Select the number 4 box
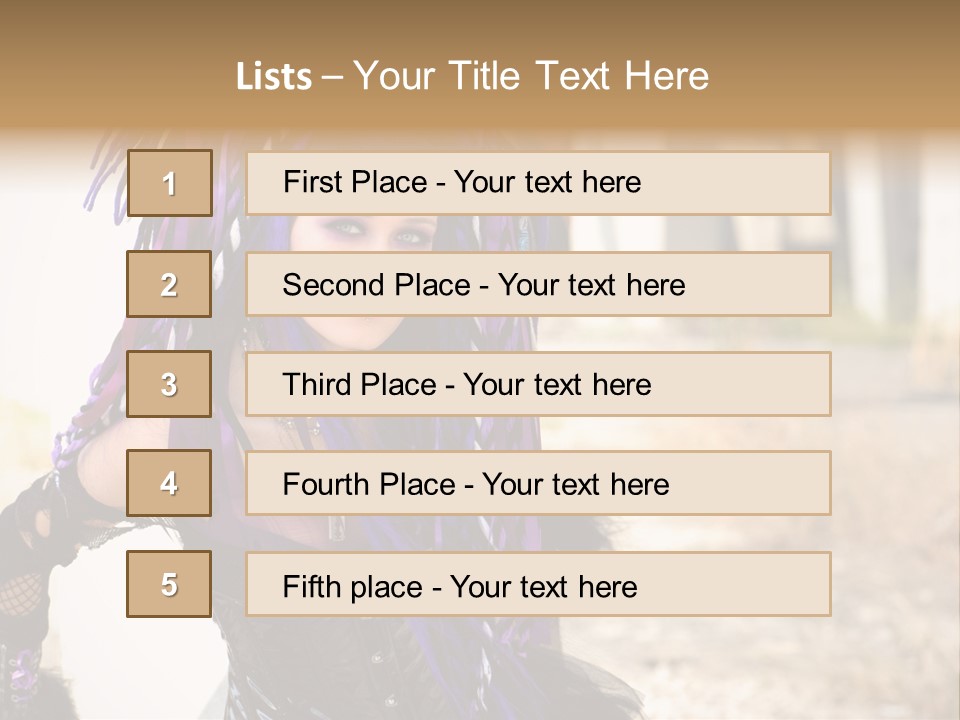Viewport: 960px width, 720px height. point(169,484)
